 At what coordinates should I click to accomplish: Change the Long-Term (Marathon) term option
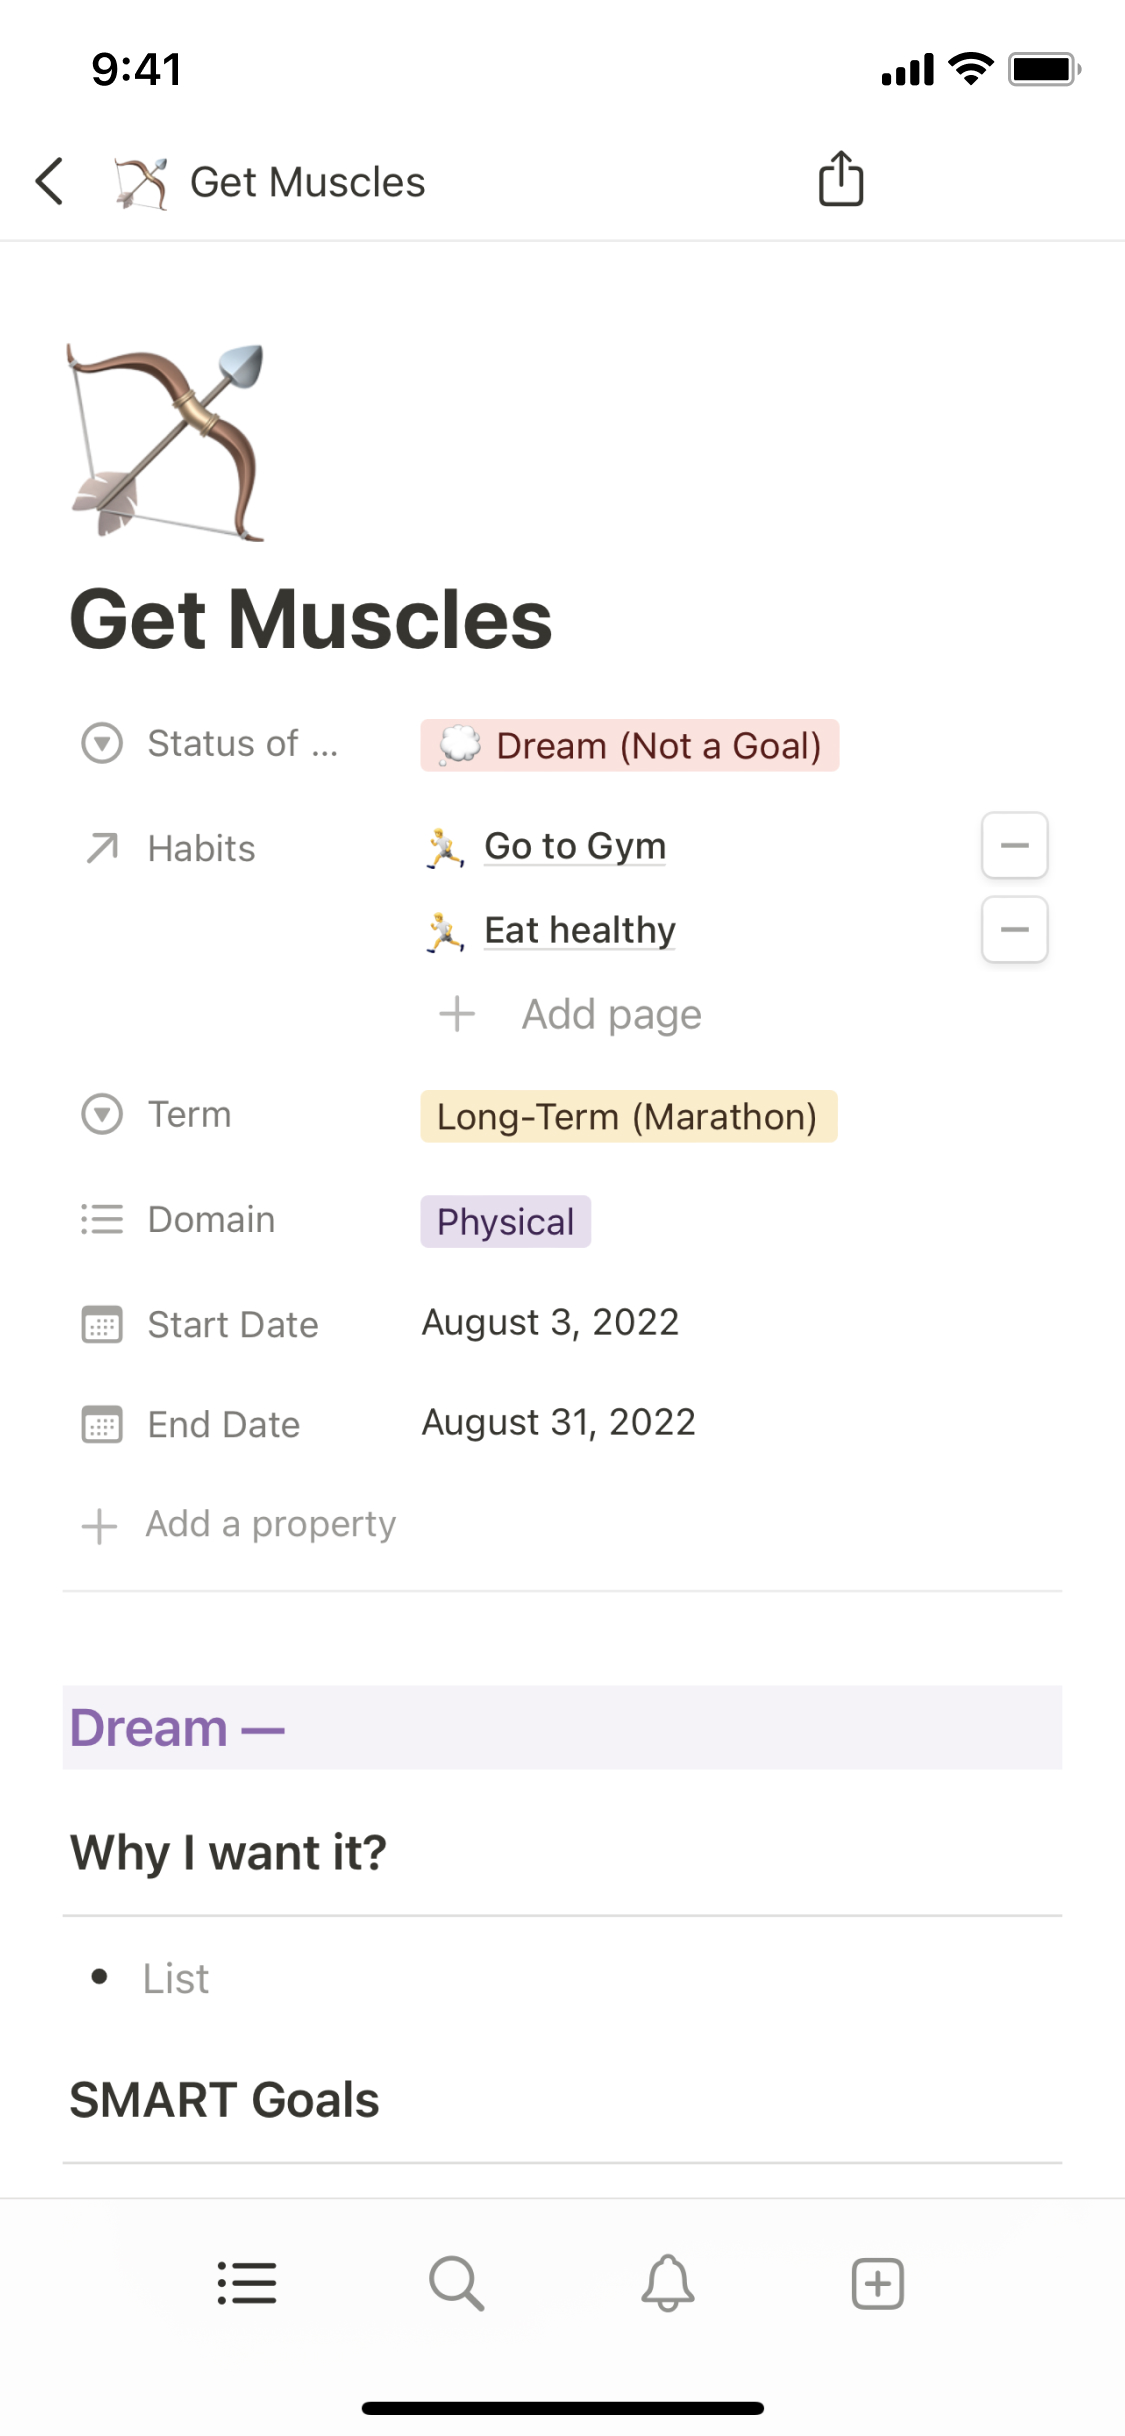pos(628,1116)
